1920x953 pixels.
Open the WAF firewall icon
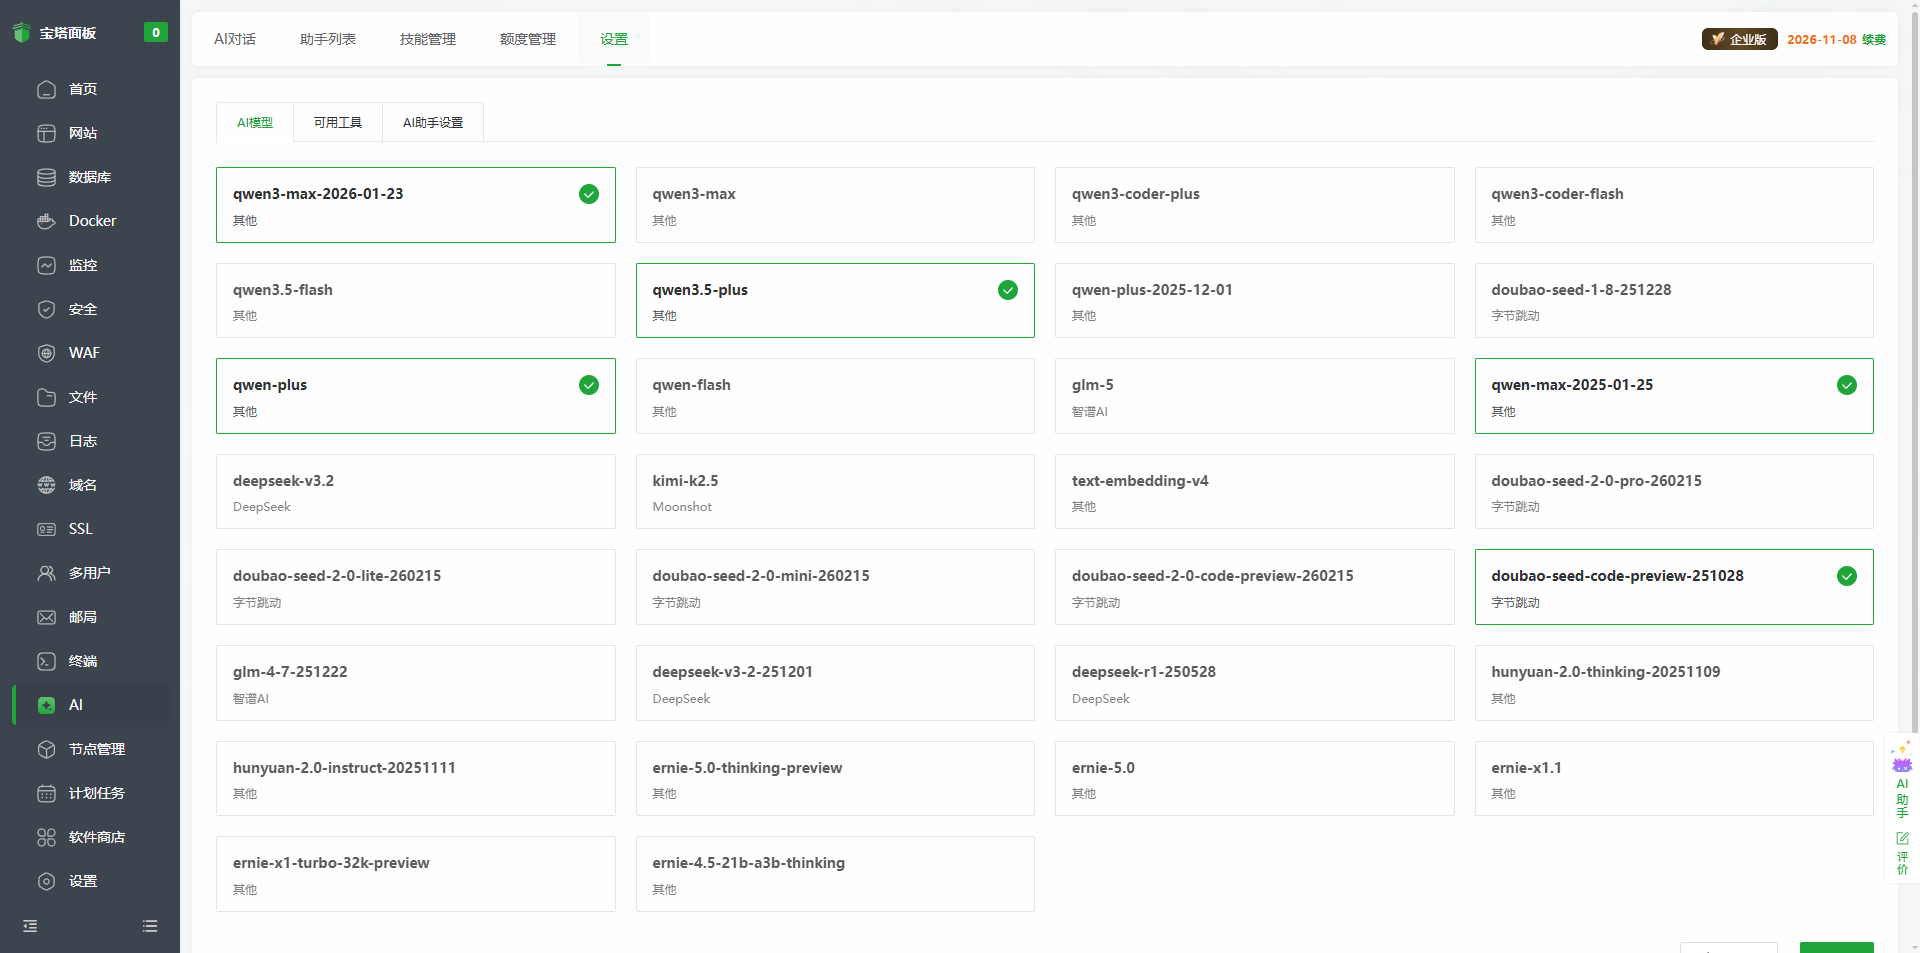coord(46,353)
